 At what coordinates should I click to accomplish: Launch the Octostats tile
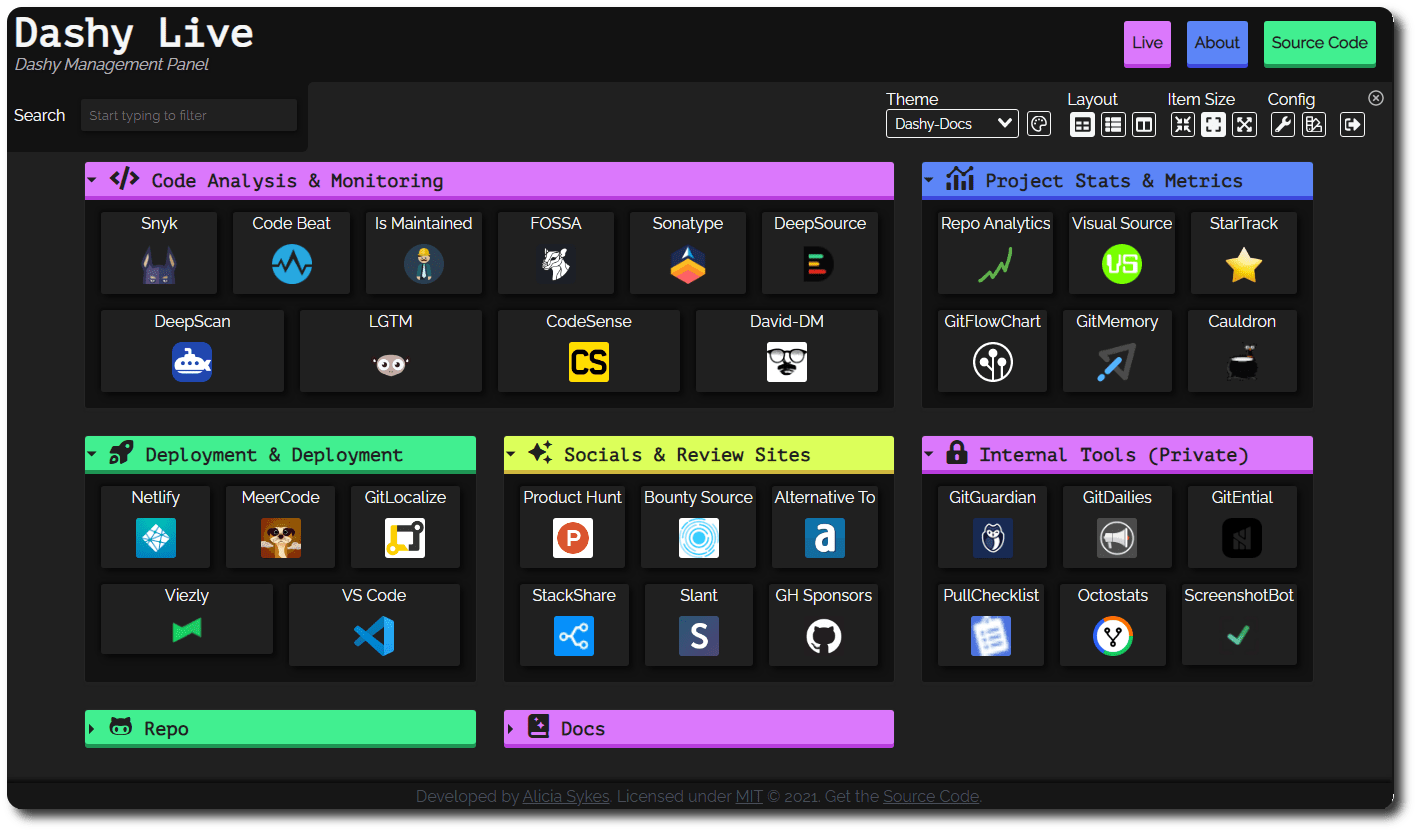[1113, 624]
